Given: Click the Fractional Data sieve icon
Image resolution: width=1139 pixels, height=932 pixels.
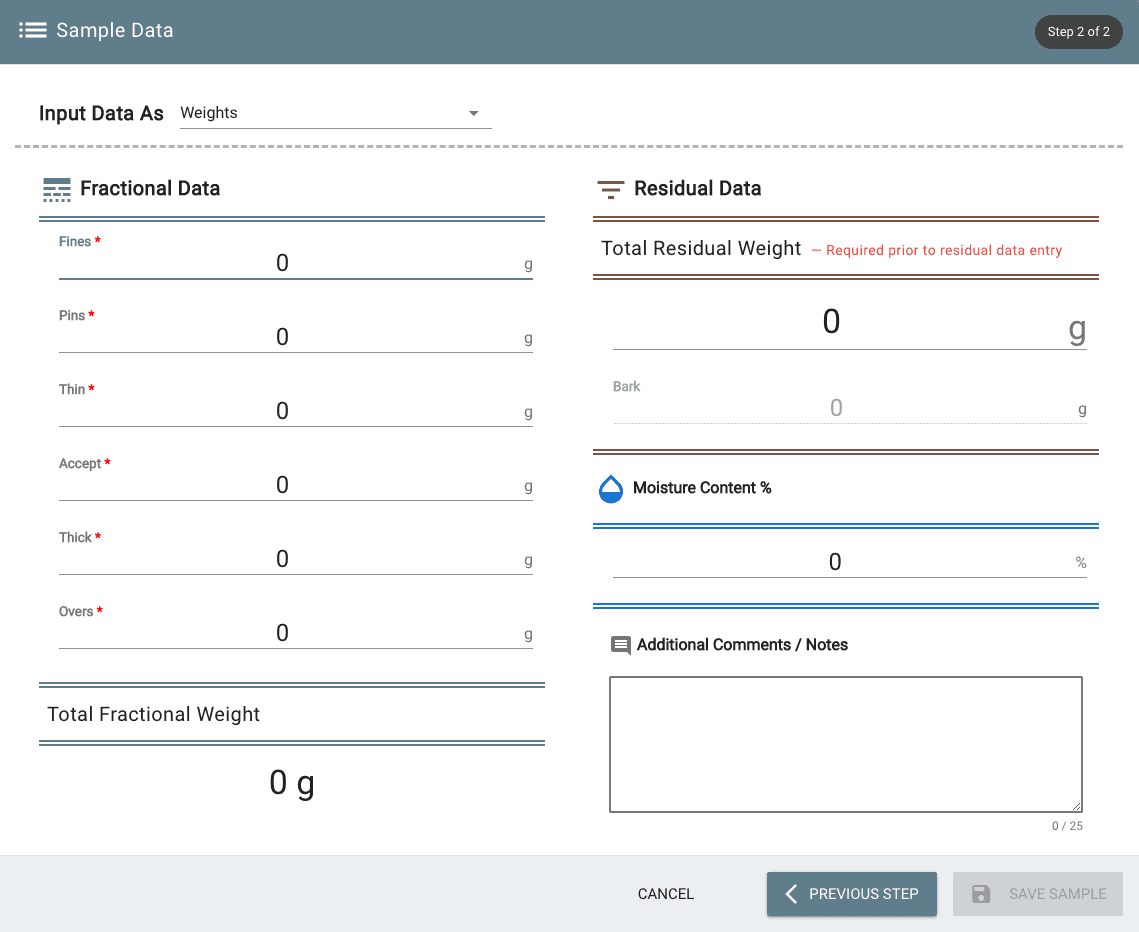Looking at the screenshot, I should tap(57, 189).
